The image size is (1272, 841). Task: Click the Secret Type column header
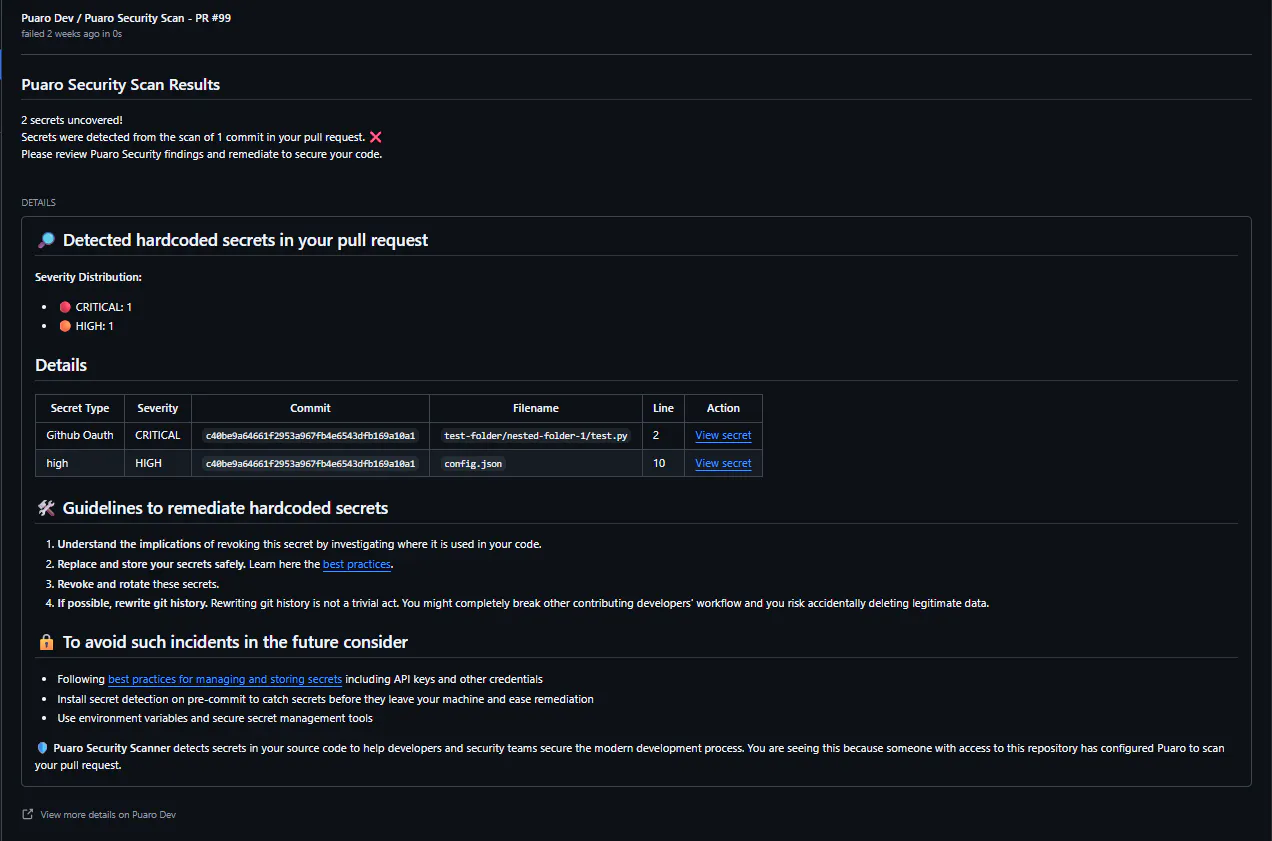click(80, 408)
